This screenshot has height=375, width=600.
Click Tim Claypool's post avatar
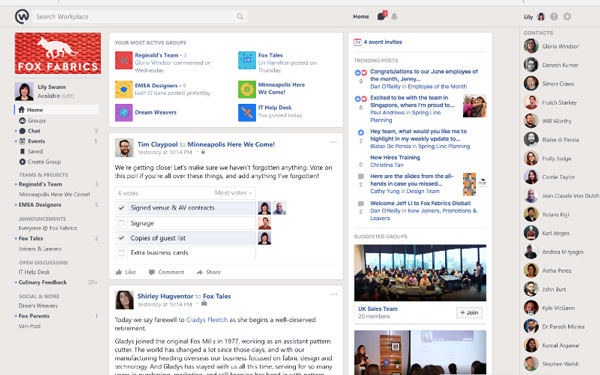click(x=124, y=148)
